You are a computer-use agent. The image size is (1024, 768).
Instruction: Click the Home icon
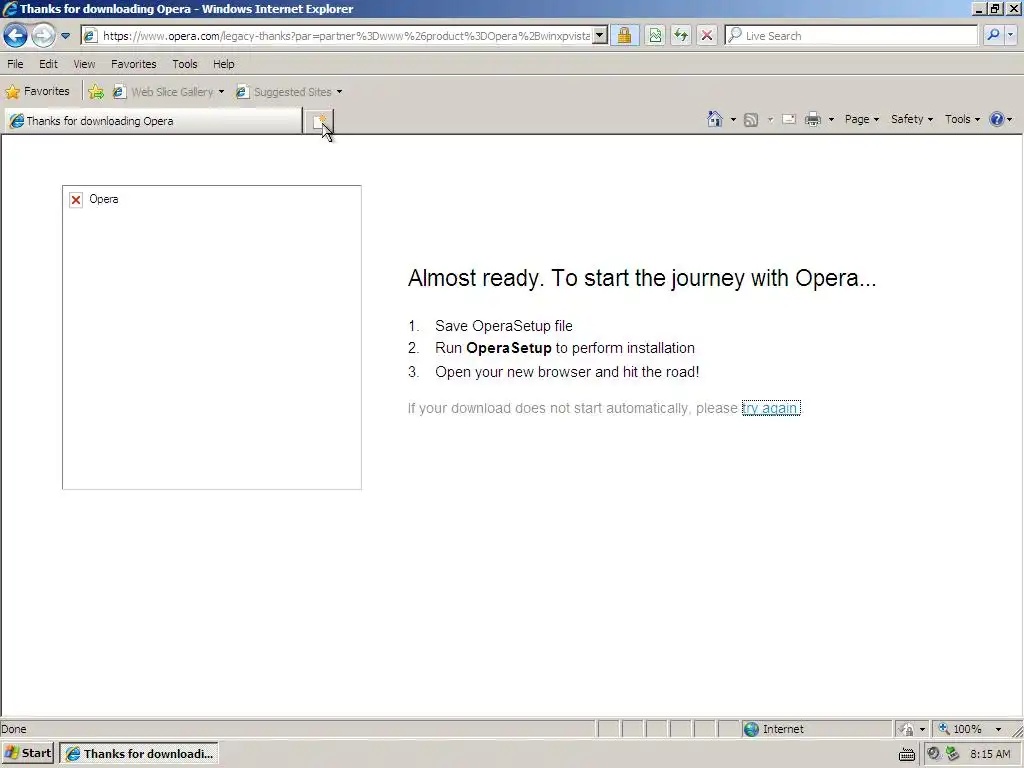[x=714, y=119]
